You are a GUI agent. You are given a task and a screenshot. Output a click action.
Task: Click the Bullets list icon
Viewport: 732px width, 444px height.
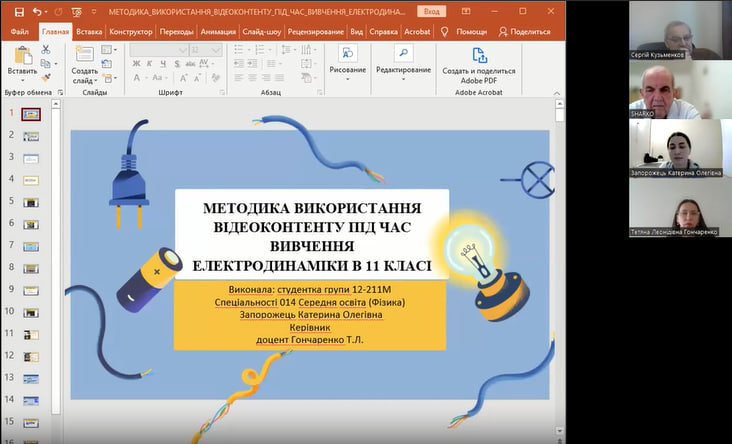(x=241, y=49)
